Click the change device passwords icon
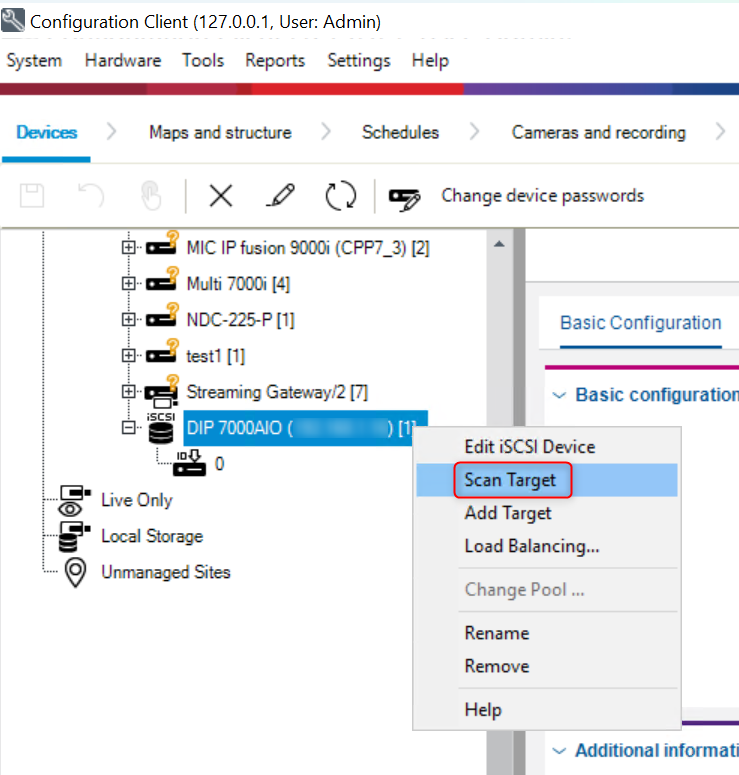 click(404, 199)
